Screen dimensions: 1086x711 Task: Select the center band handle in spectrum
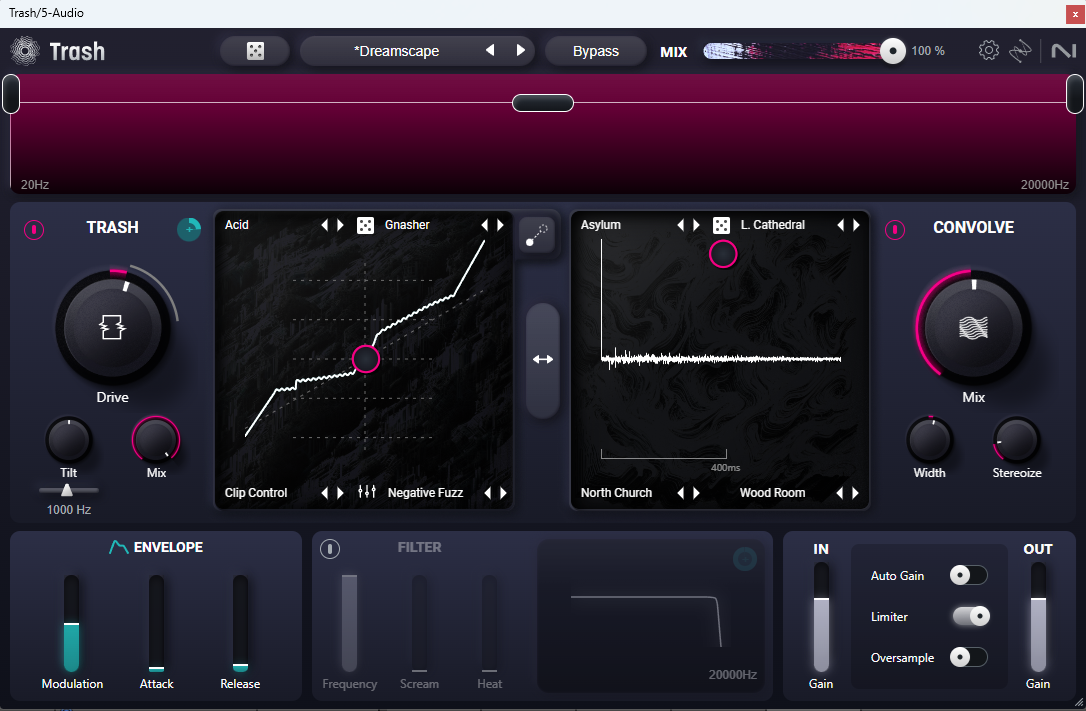[543, 103]
